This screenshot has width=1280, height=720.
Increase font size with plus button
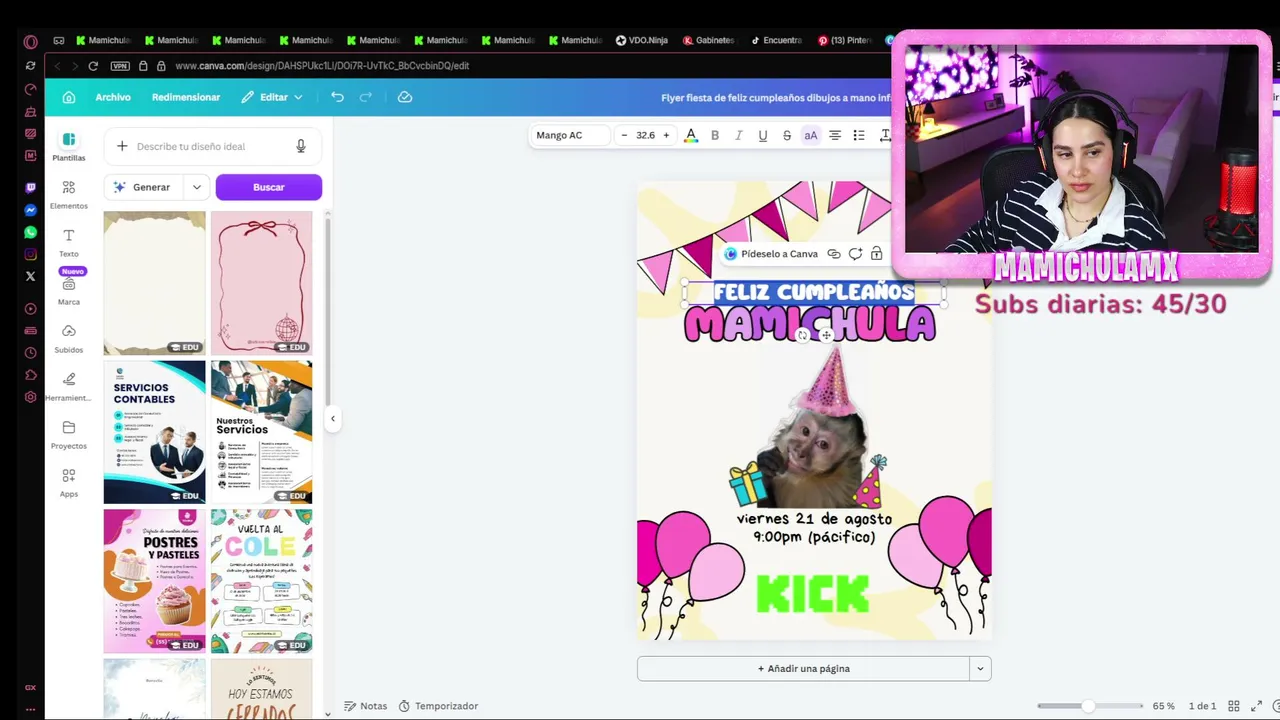666,135
